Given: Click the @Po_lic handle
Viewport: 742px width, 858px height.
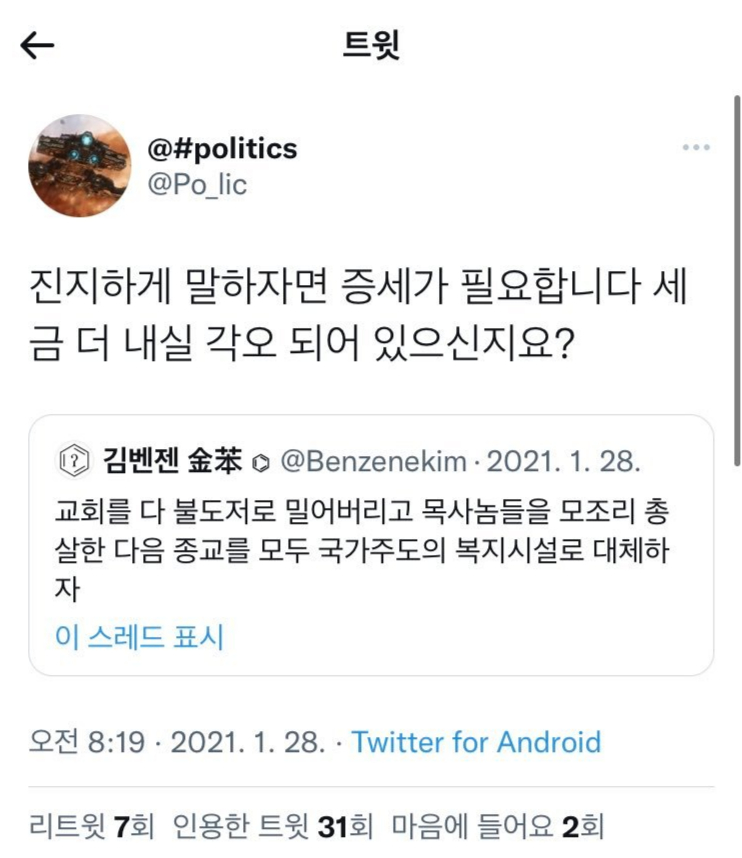Looking at the screenshot, I should (x=197, y=184).
